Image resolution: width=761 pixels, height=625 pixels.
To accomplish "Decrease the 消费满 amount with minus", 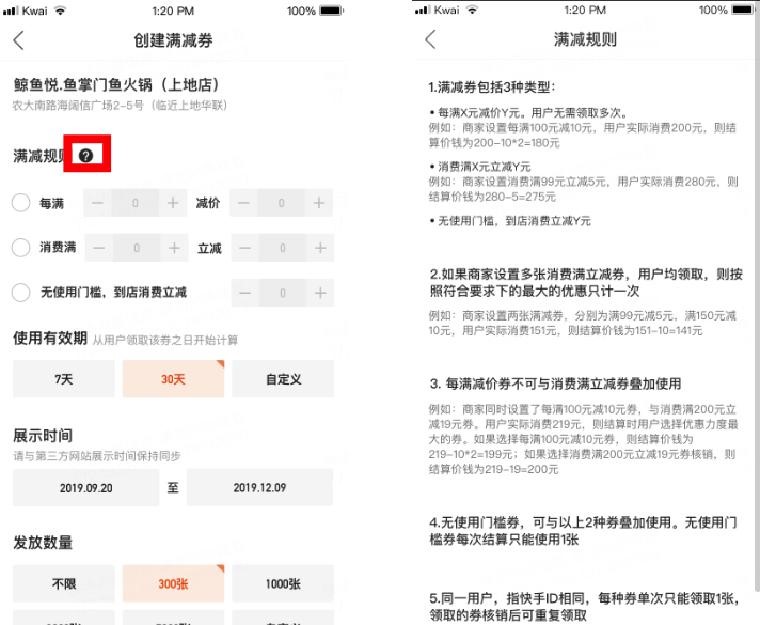I will (99, 248).
